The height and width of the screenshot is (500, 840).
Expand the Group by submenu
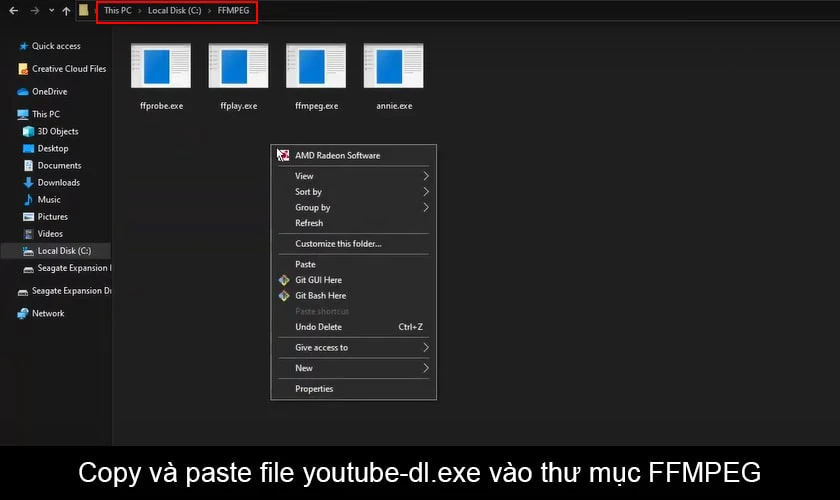[x=354, y=207]
